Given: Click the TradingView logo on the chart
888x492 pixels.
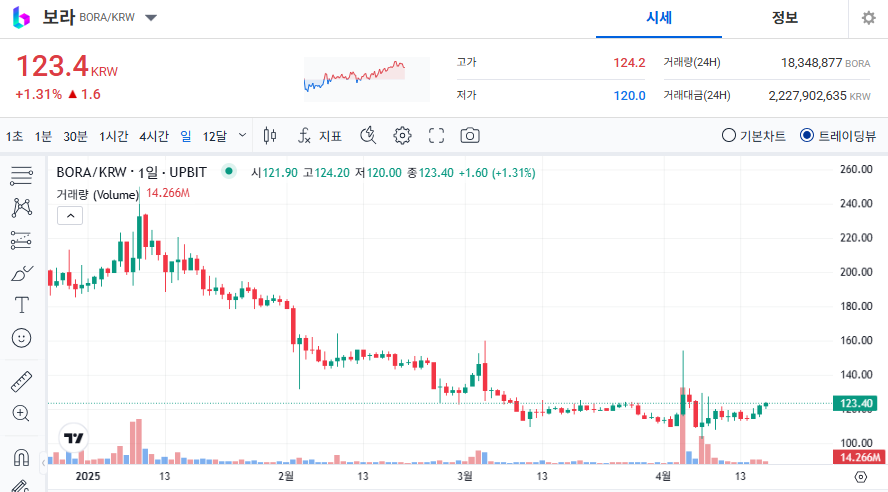Looking at the screenshot, I should pos(74,438).
